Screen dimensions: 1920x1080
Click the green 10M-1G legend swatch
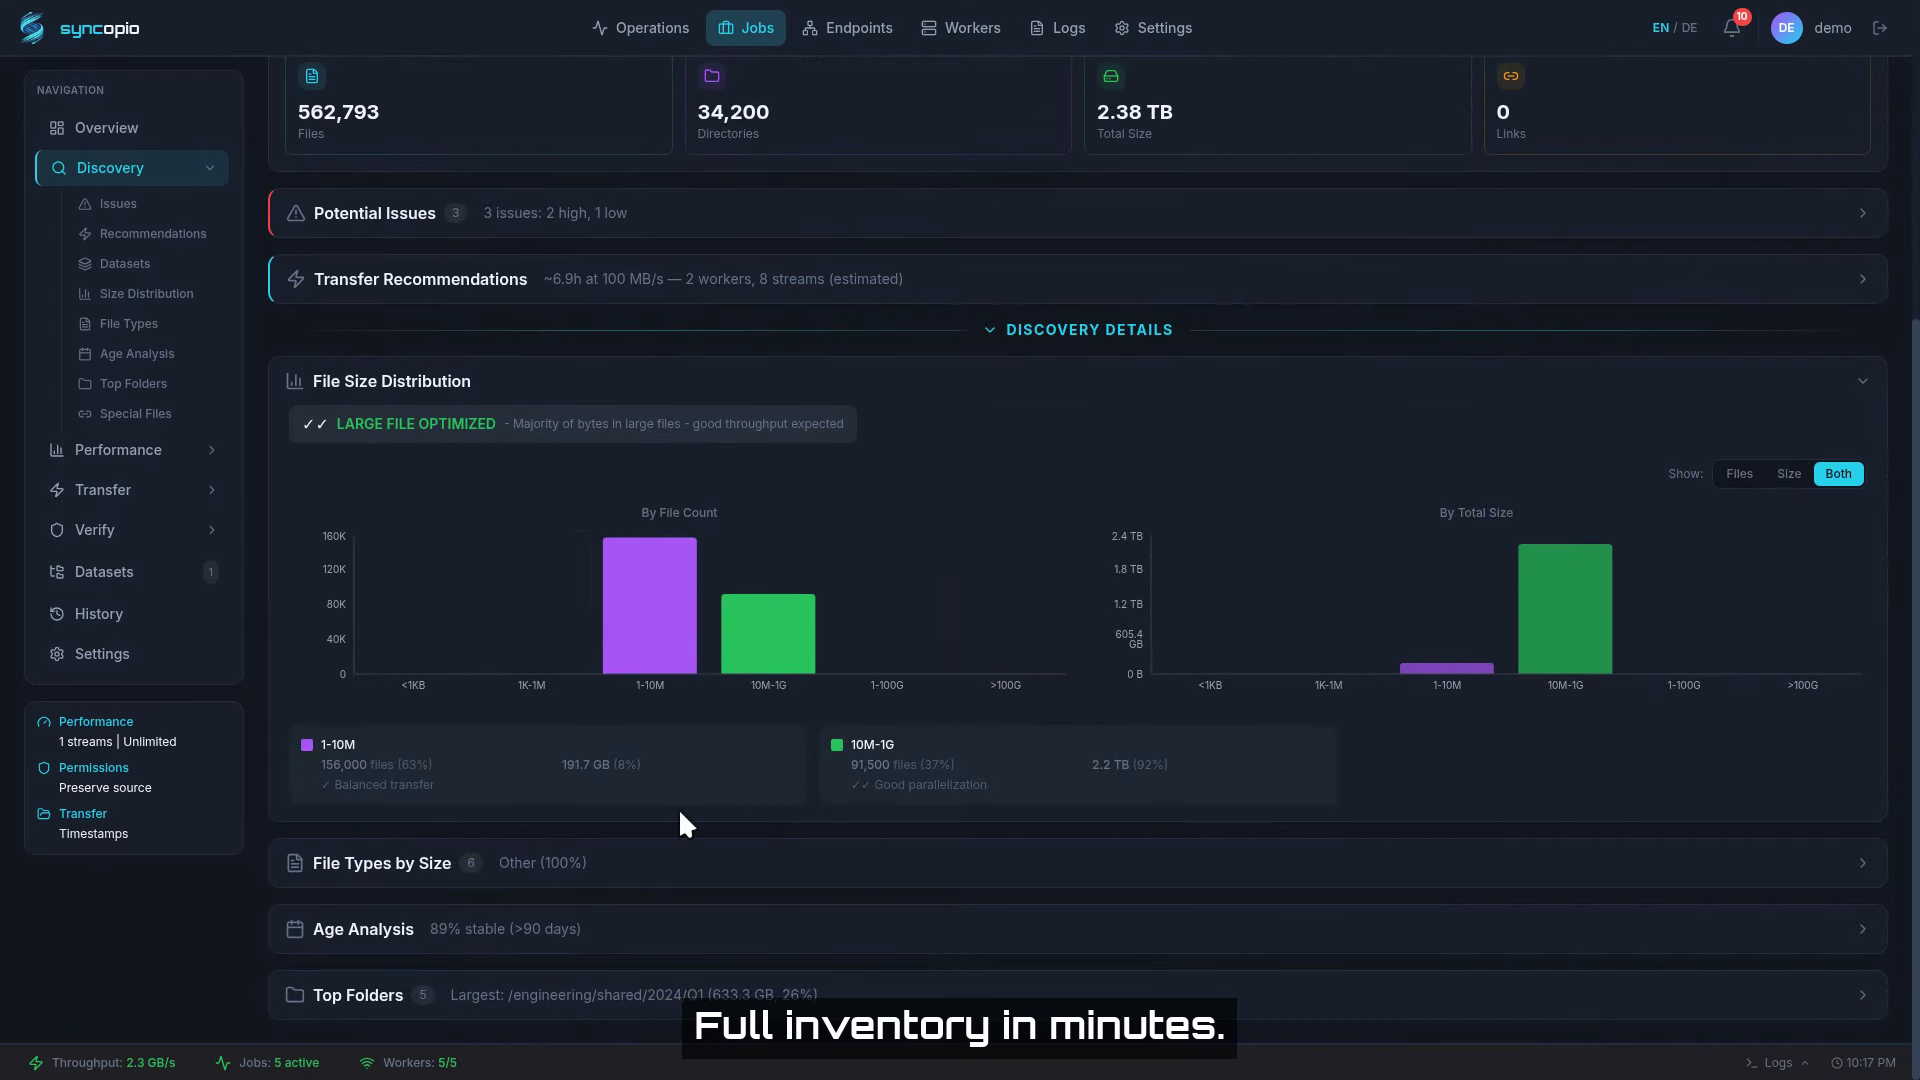[x=837, y=745]
